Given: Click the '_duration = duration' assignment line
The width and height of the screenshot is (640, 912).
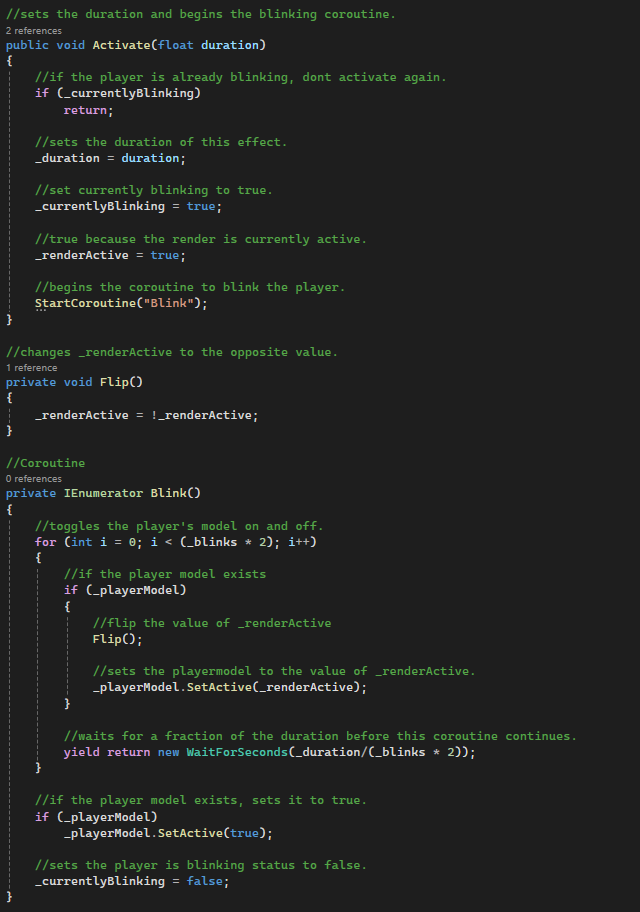Looking at the screenshot, I should pos(110,158).
